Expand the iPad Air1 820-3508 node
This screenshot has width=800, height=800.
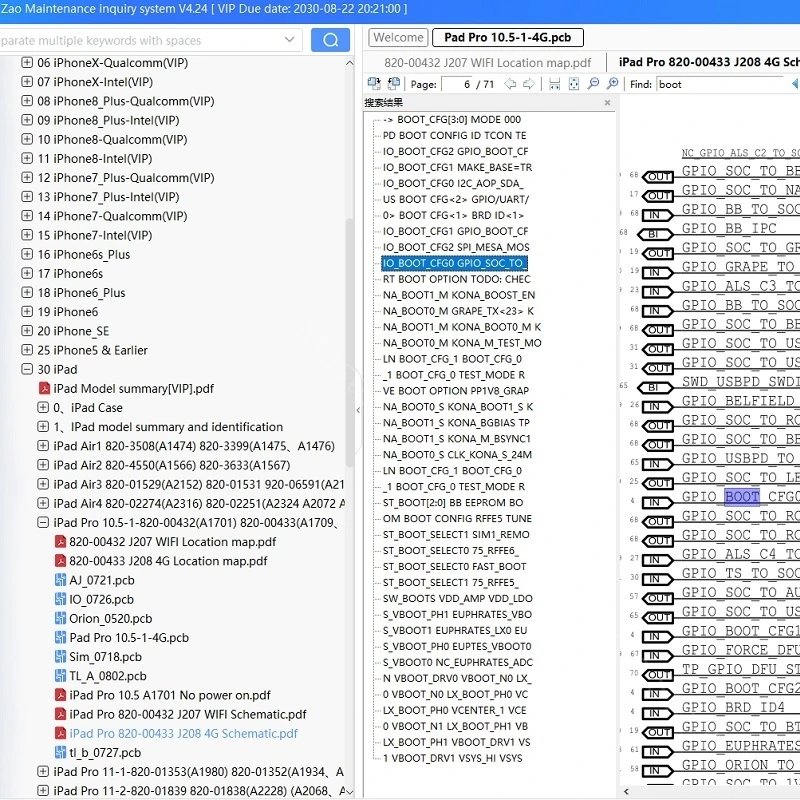pos(43,445)
